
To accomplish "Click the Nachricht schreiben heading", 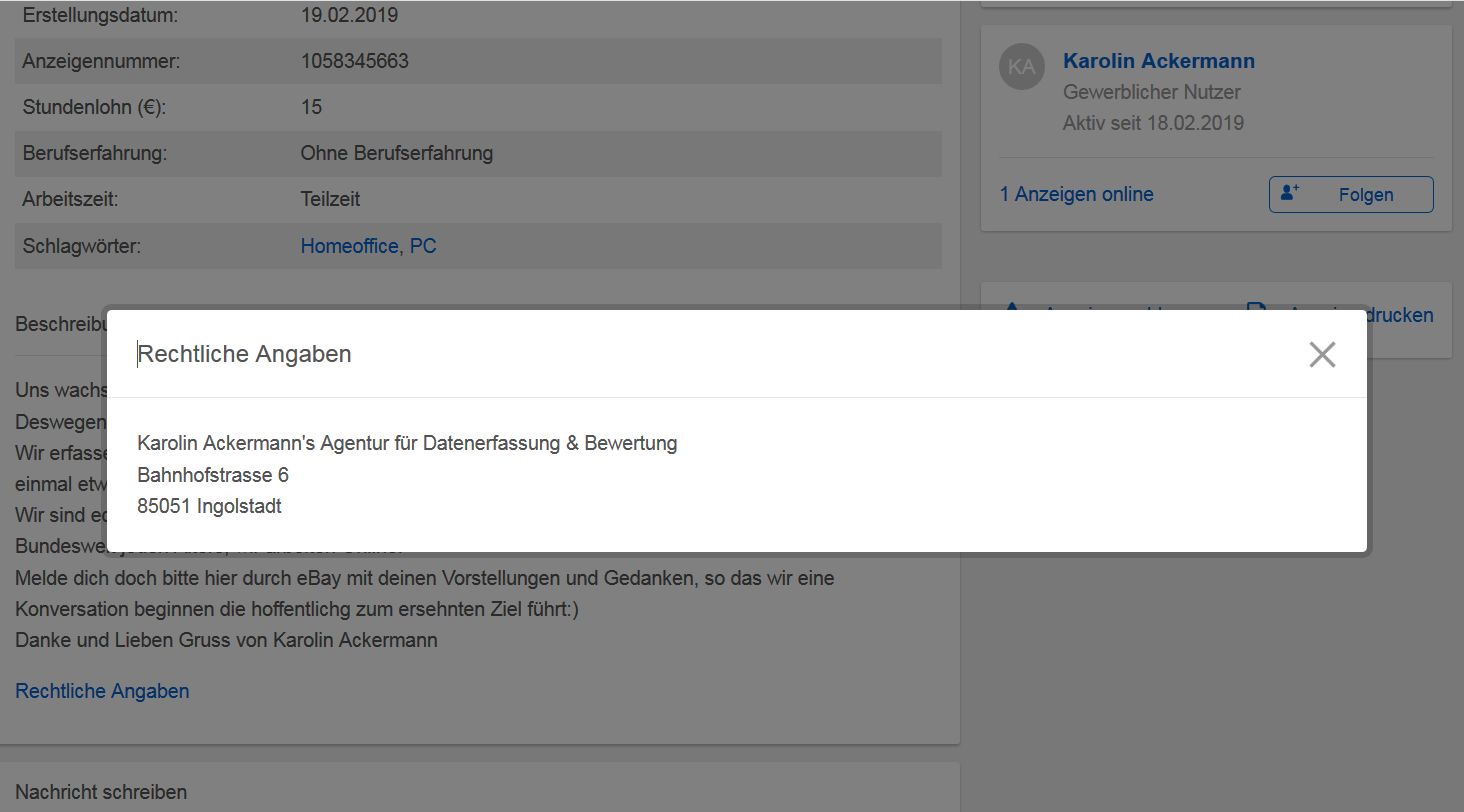I will click(101, 792).
